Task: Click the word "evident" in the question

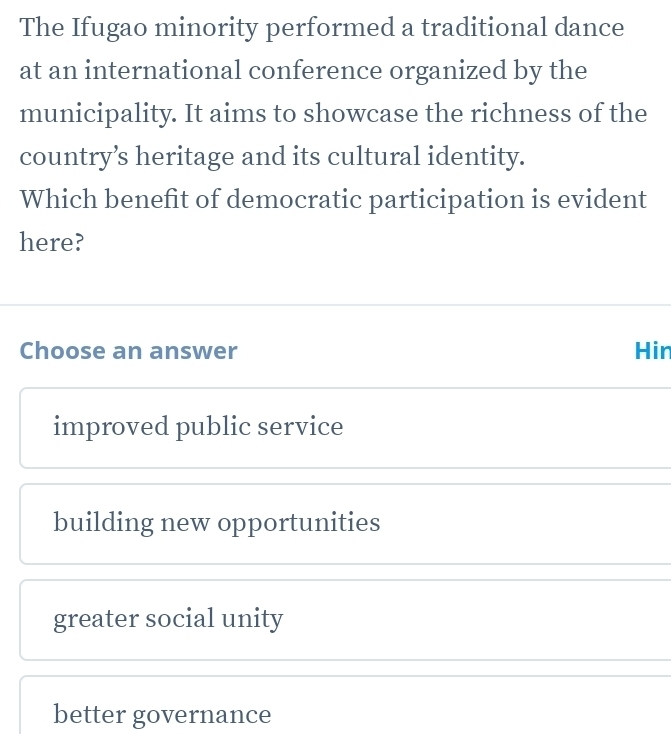Action: [597, 200]
